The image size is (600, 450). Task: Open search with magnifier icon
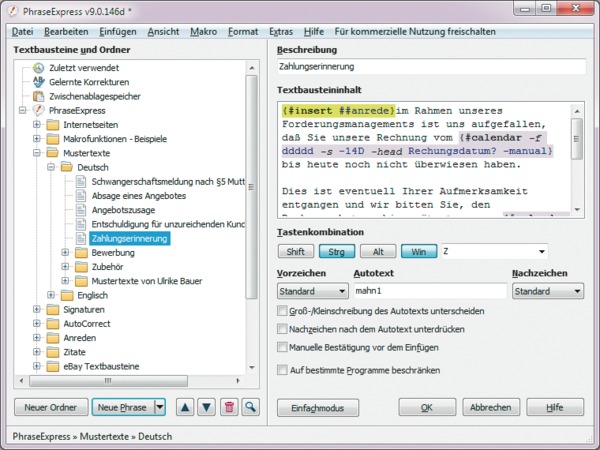pyautogui.click(x=251, y=407)
